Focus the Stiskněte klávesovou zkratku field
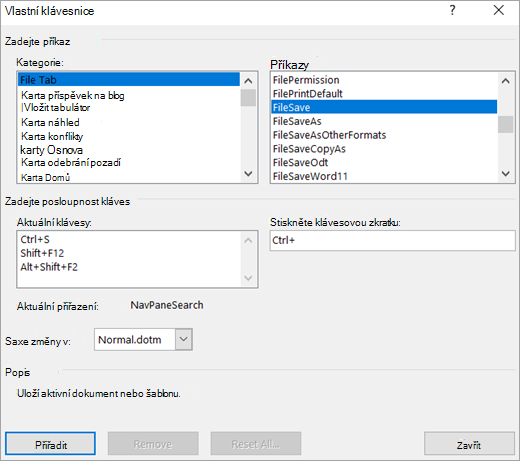The width and height of the screenshot is (520, 461). pos(392,240)
